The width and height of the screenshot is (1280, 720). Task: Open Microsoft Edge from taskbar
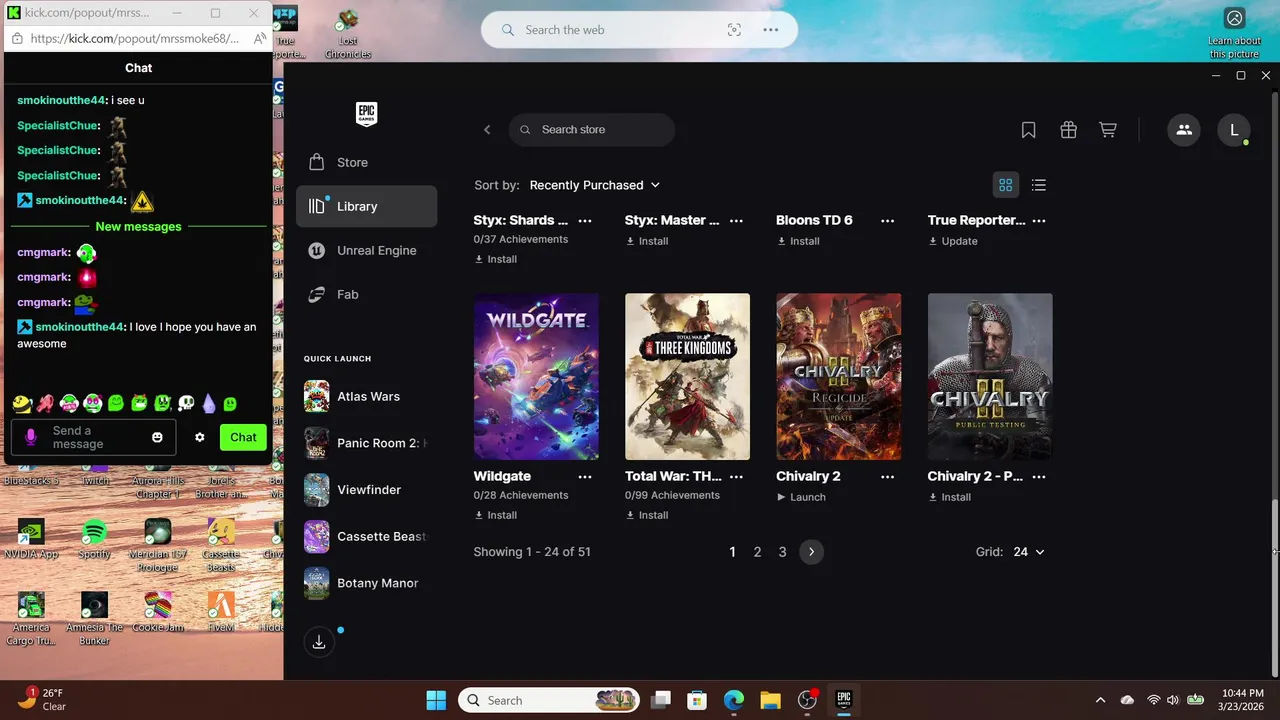pyautogui.click(x=733, y=700)
